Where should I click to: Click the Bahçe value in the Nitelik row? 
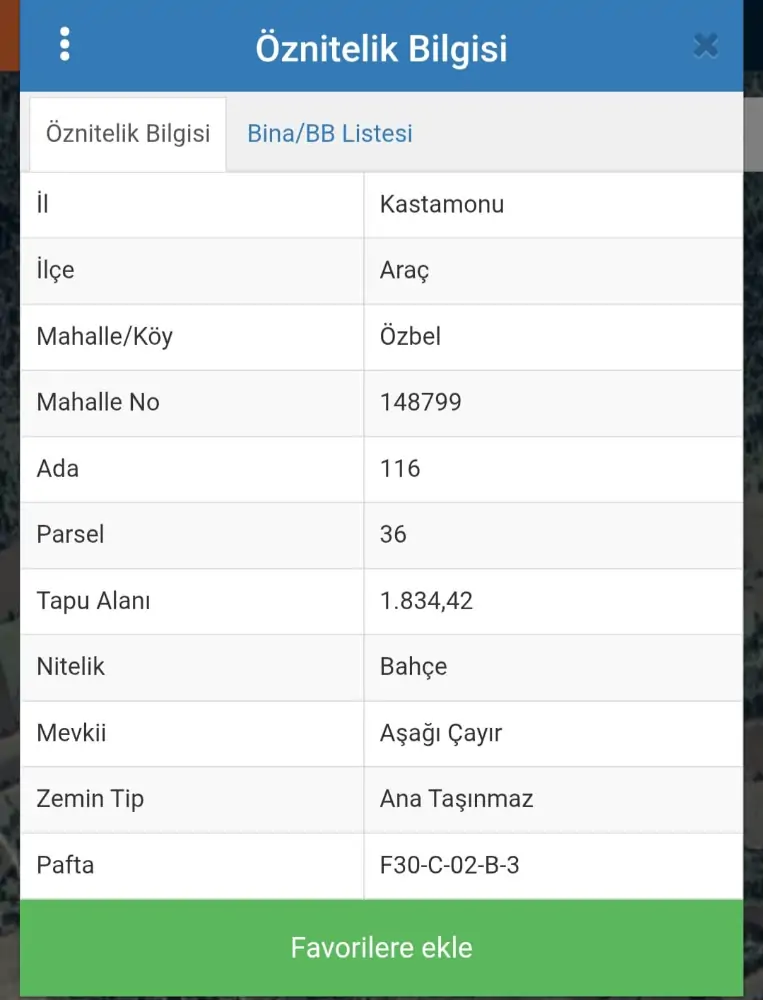point(413,667)
